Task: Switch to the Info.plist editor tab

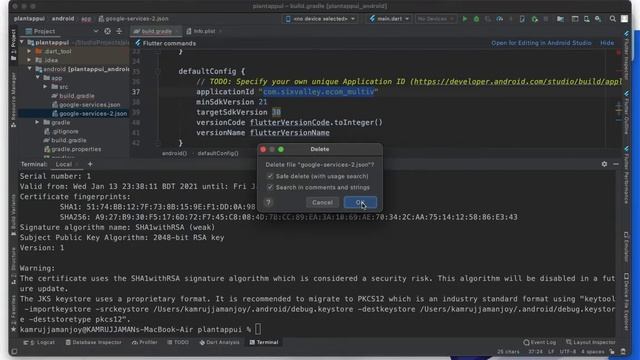Action: 204,31
